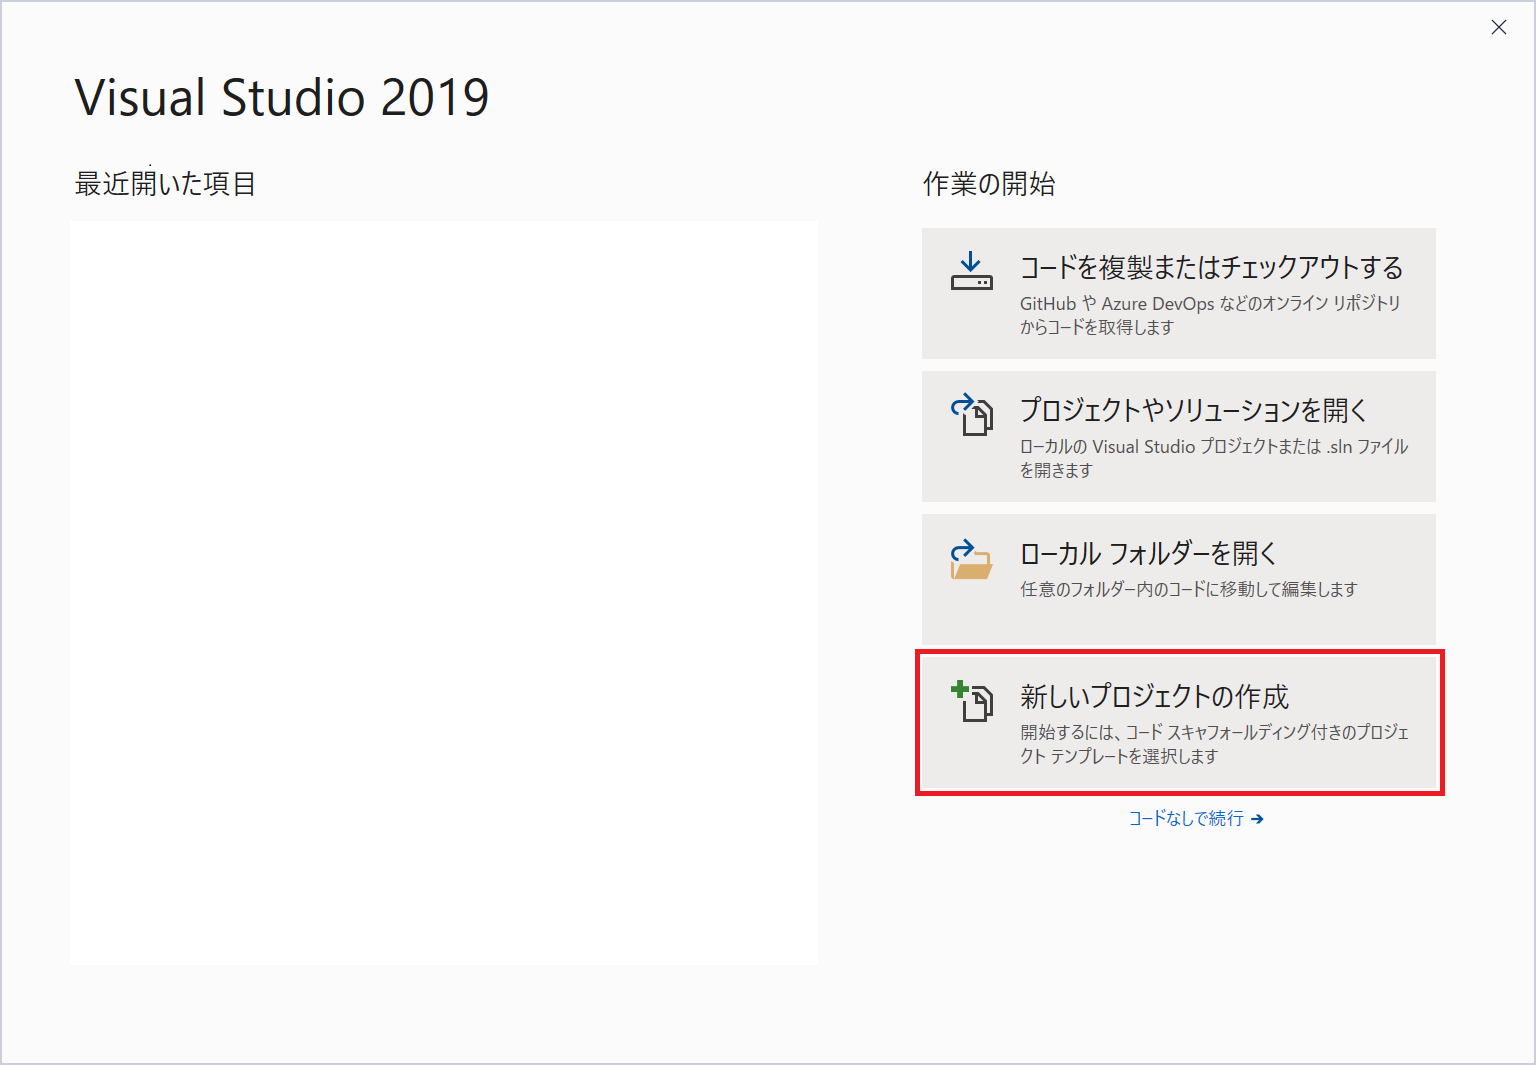Click the 作業の開始 heading
Image resolution: width=1536 pixels, height=1065 pixels.
pos(989,184)
